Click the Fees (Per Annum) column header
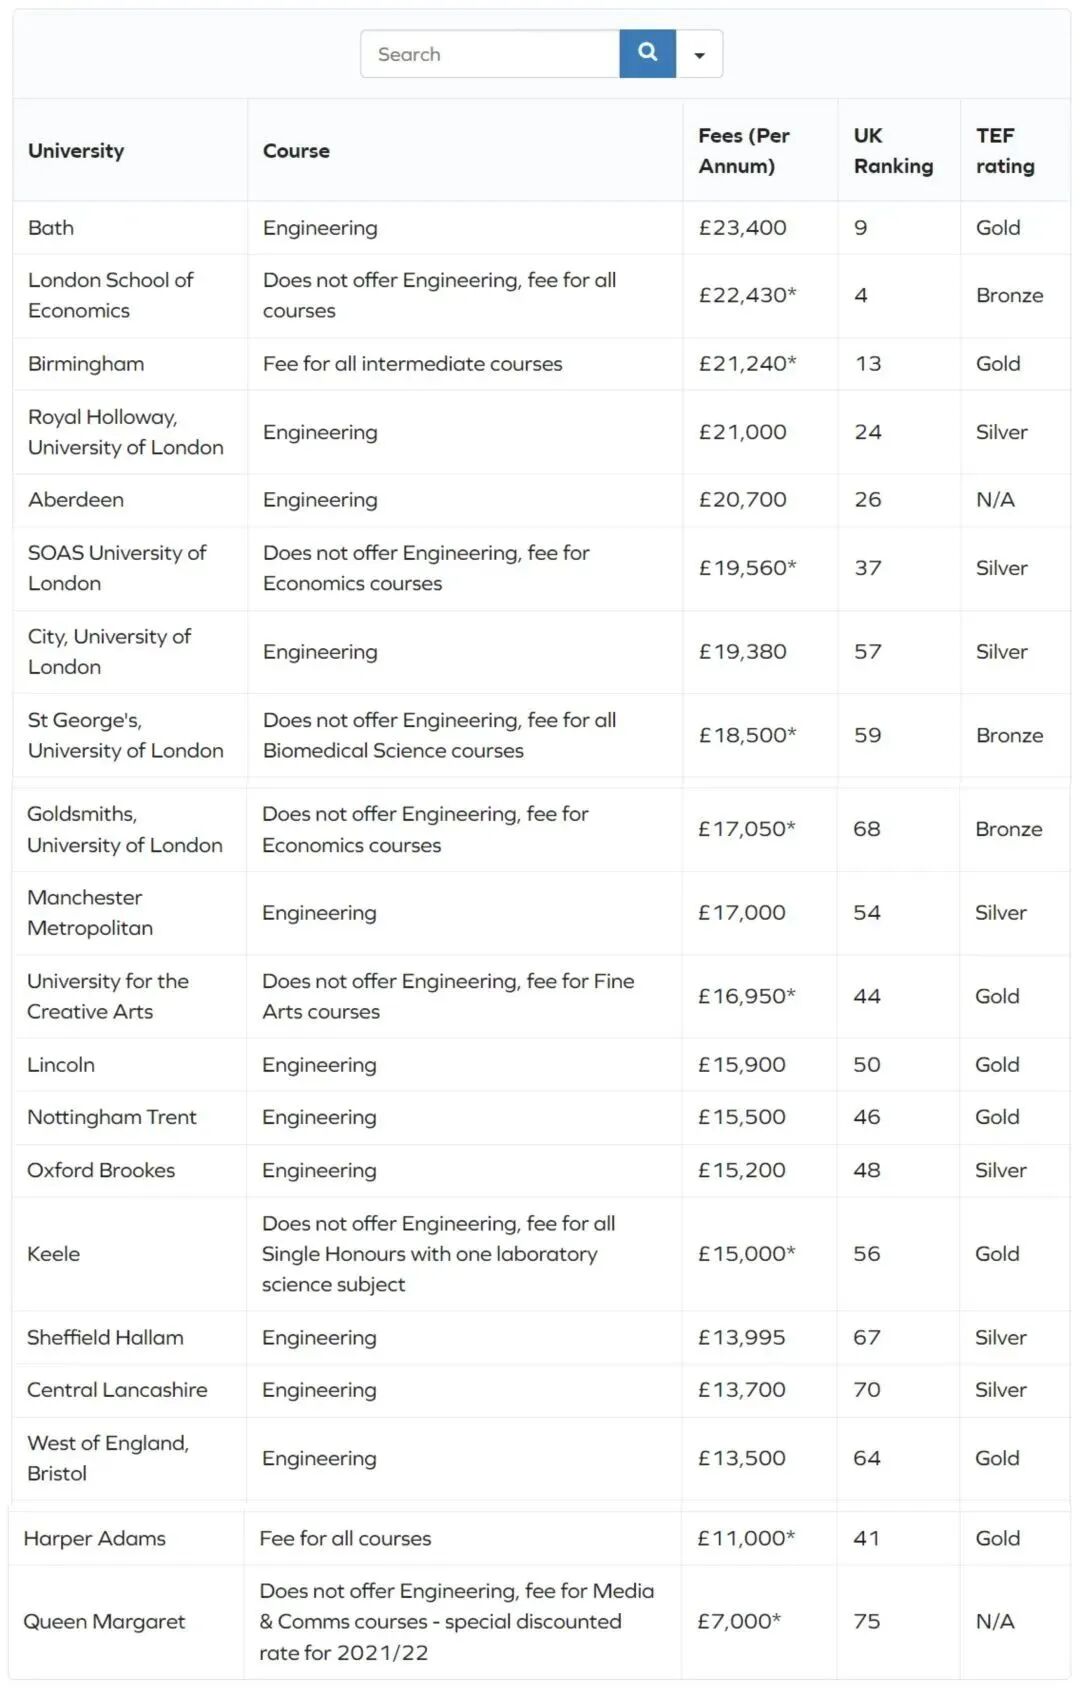The image size is (1080, 1688). pos(744,151)
